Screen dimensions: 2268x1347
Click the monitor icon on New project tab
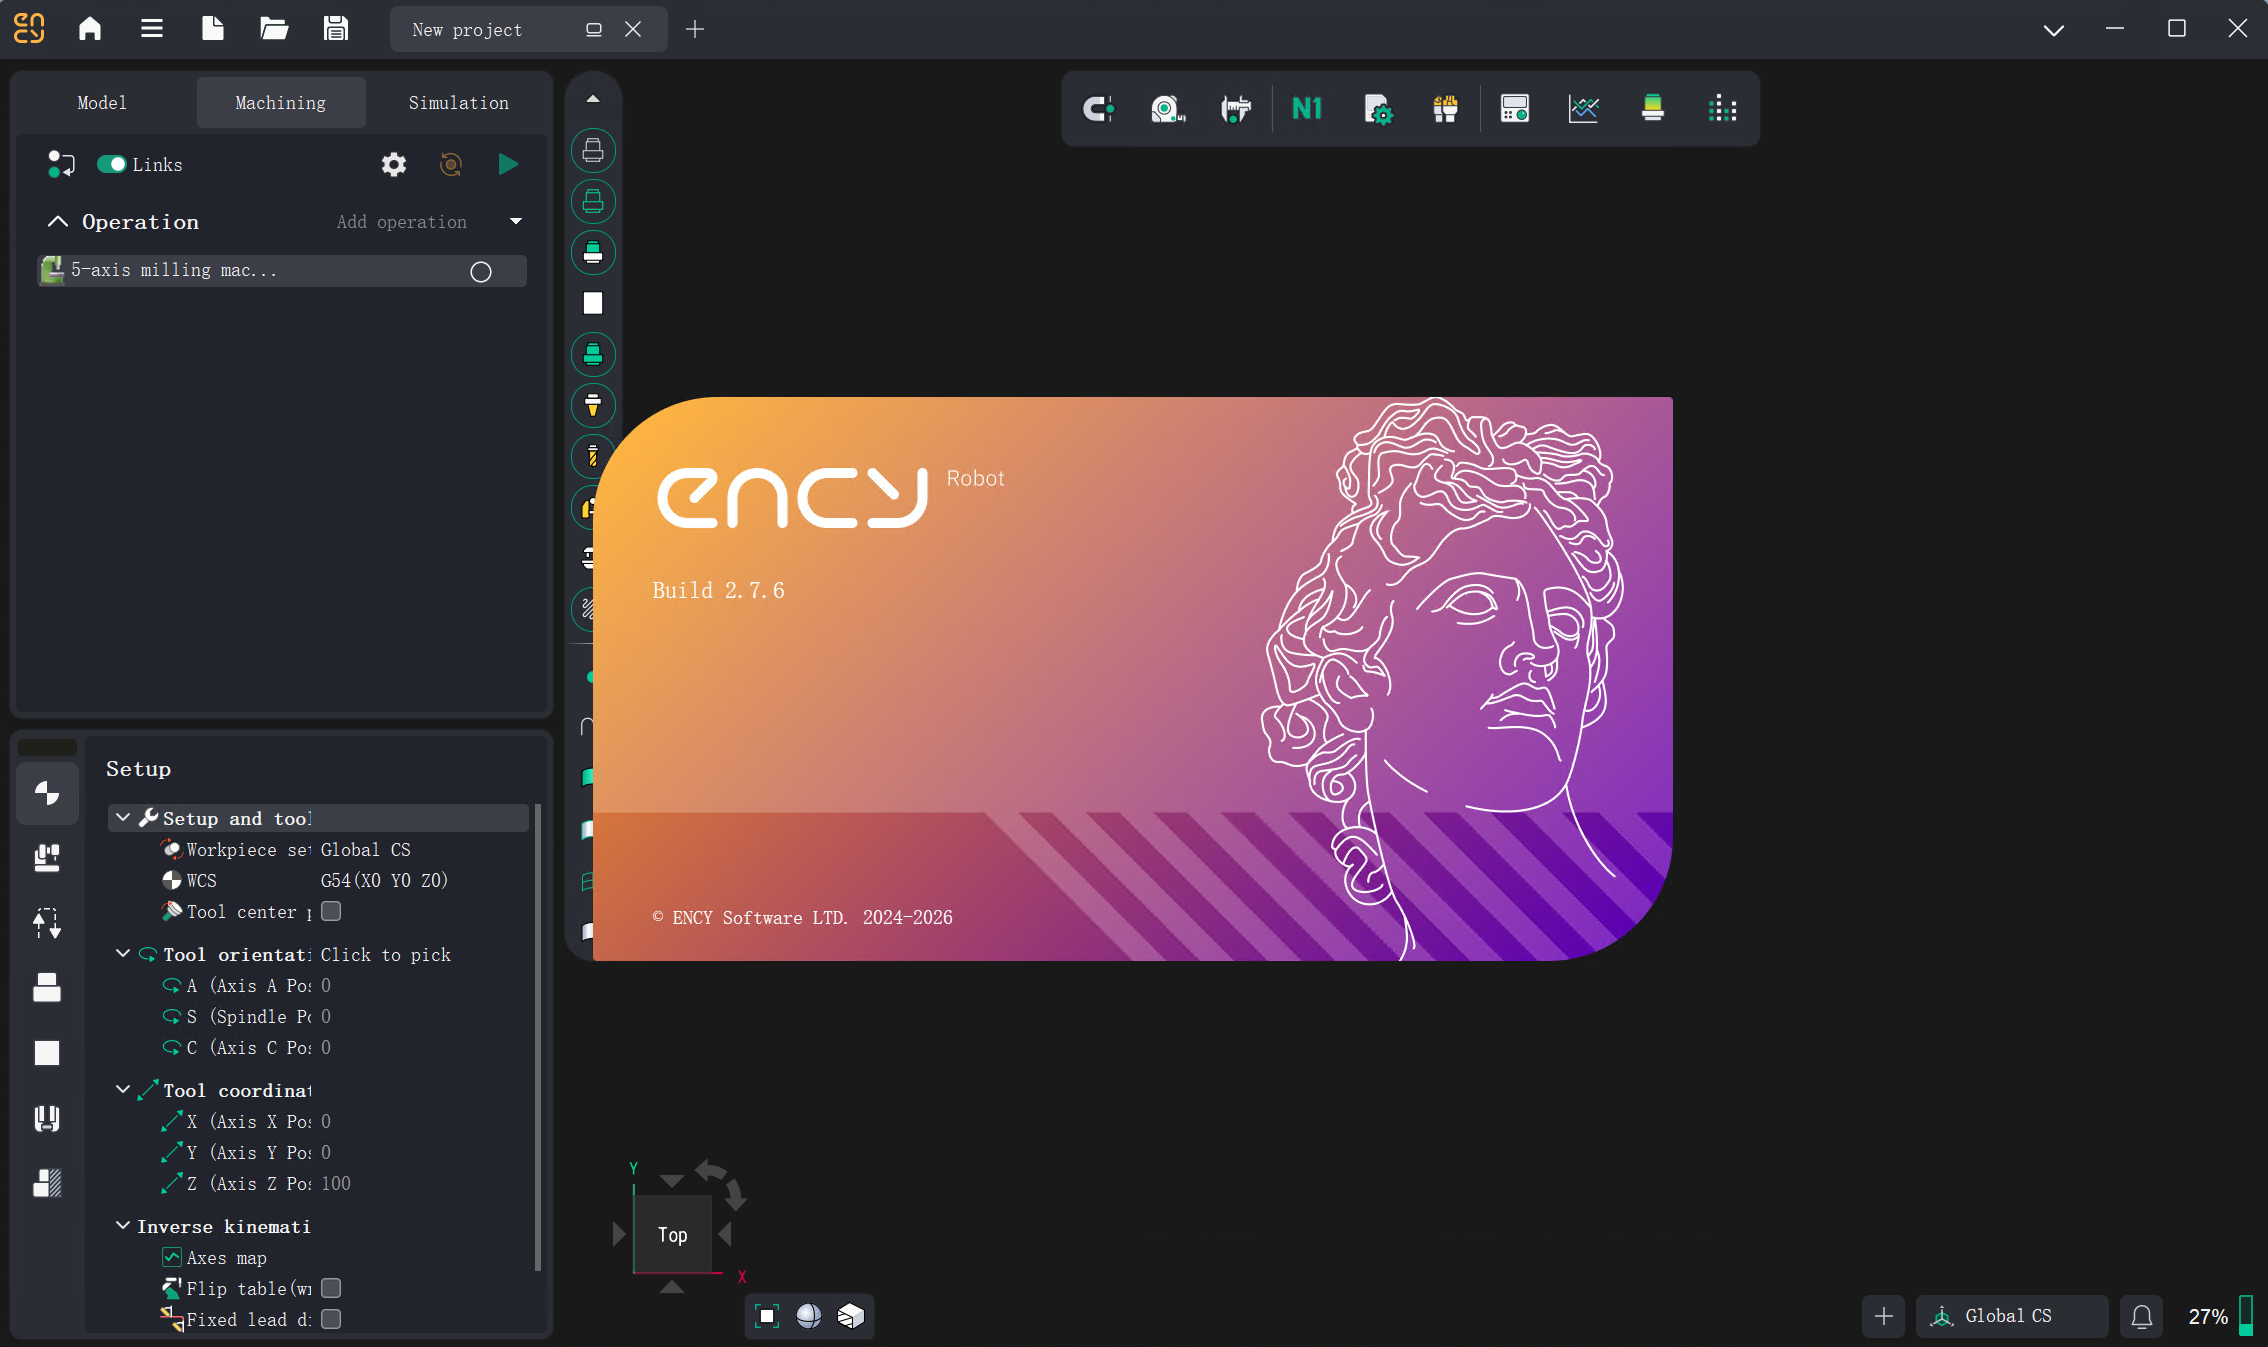pyautogui.click(x=594, y=29)
